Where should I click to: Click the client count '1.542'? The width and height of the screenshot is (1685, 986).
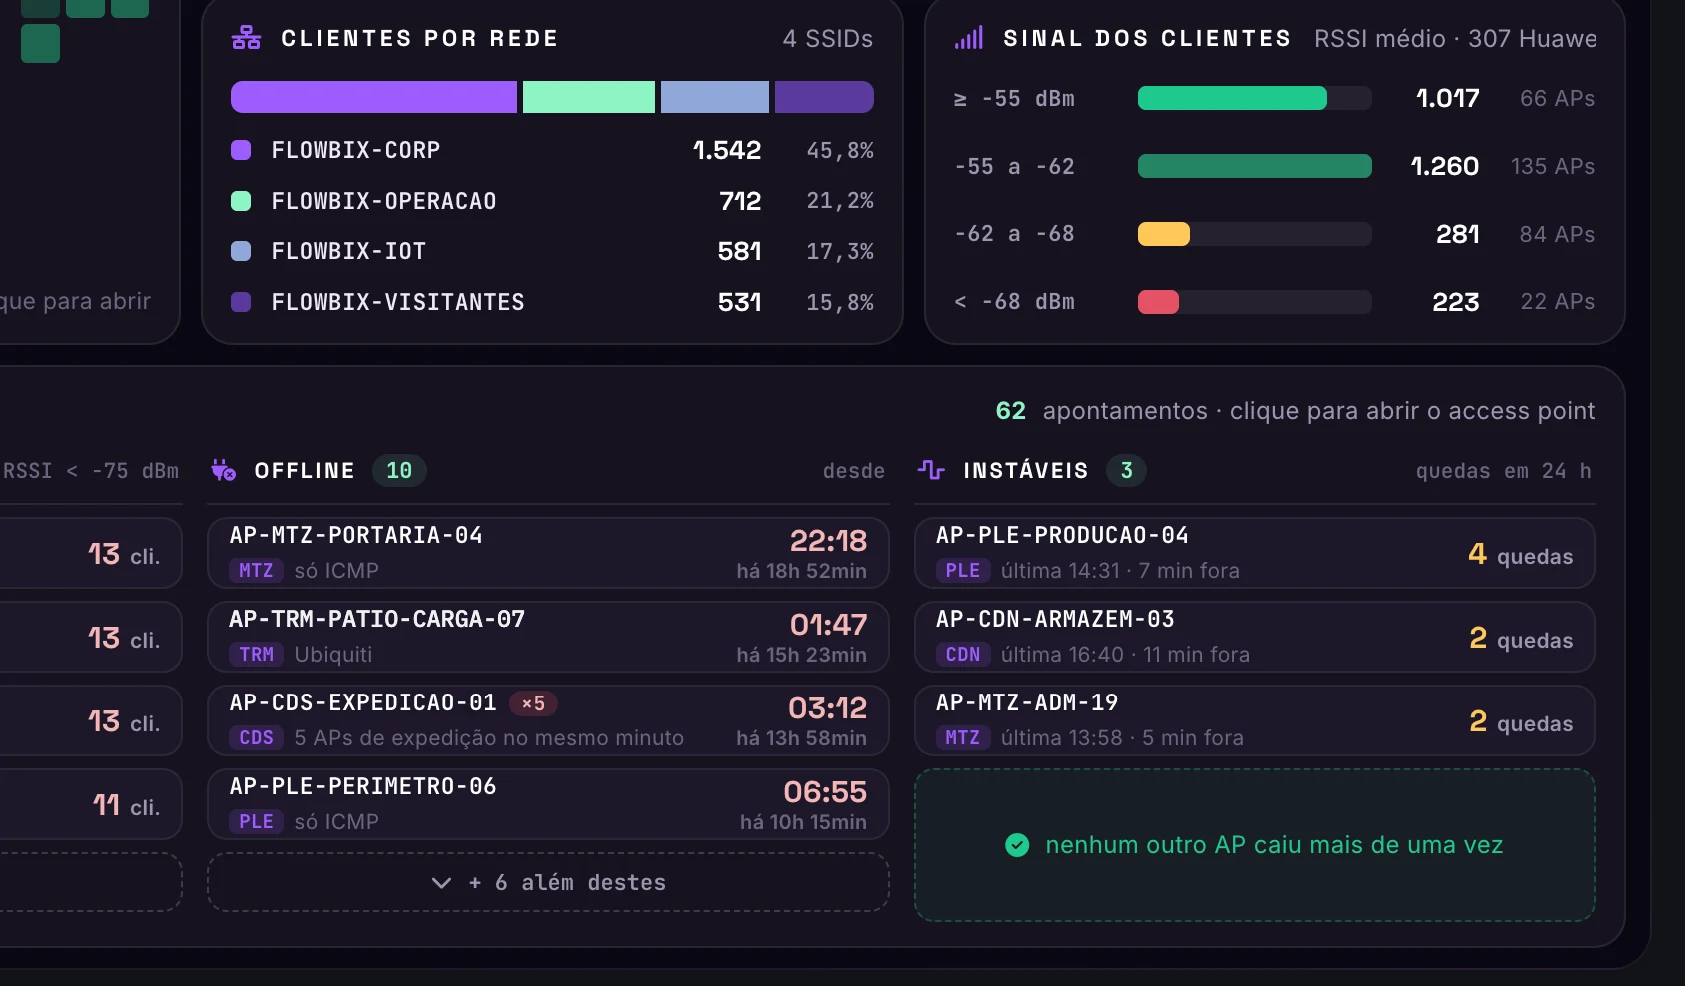727,150
